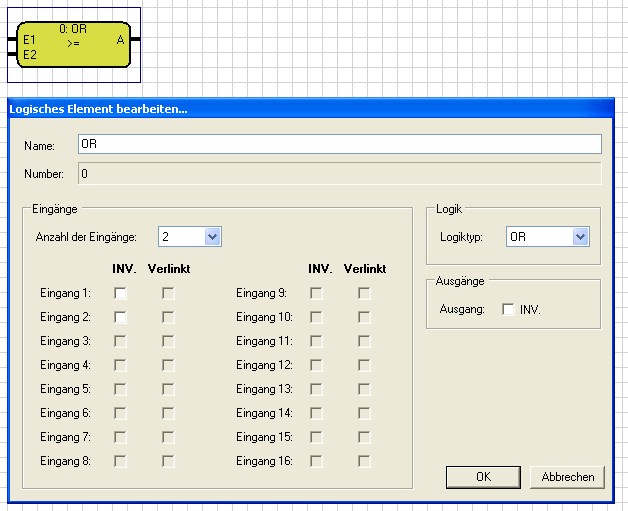Cancel with the Abbrechen button
Screen dimensions: 628x511
568,477
